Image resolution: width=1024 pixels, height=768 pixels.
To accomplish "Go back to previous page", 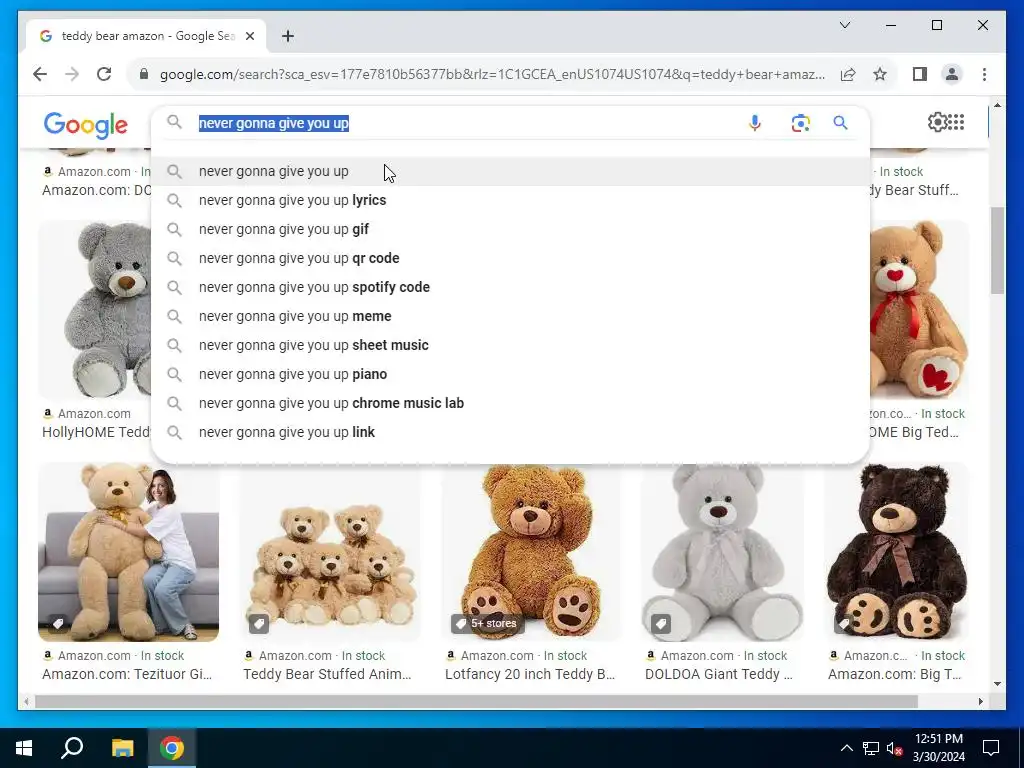I will (x=40, y=74).
